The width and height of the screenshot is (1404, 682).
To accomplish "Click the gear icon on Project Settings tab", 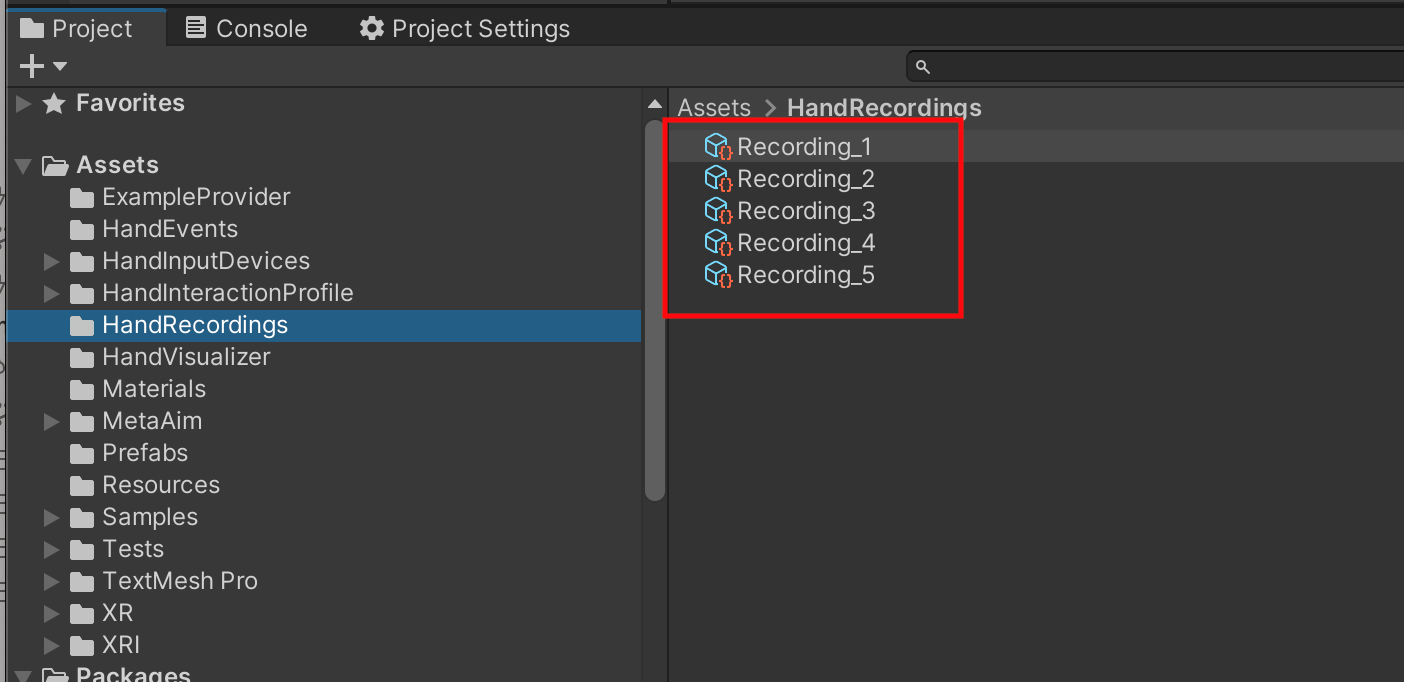I will click(x=371, y=28).
